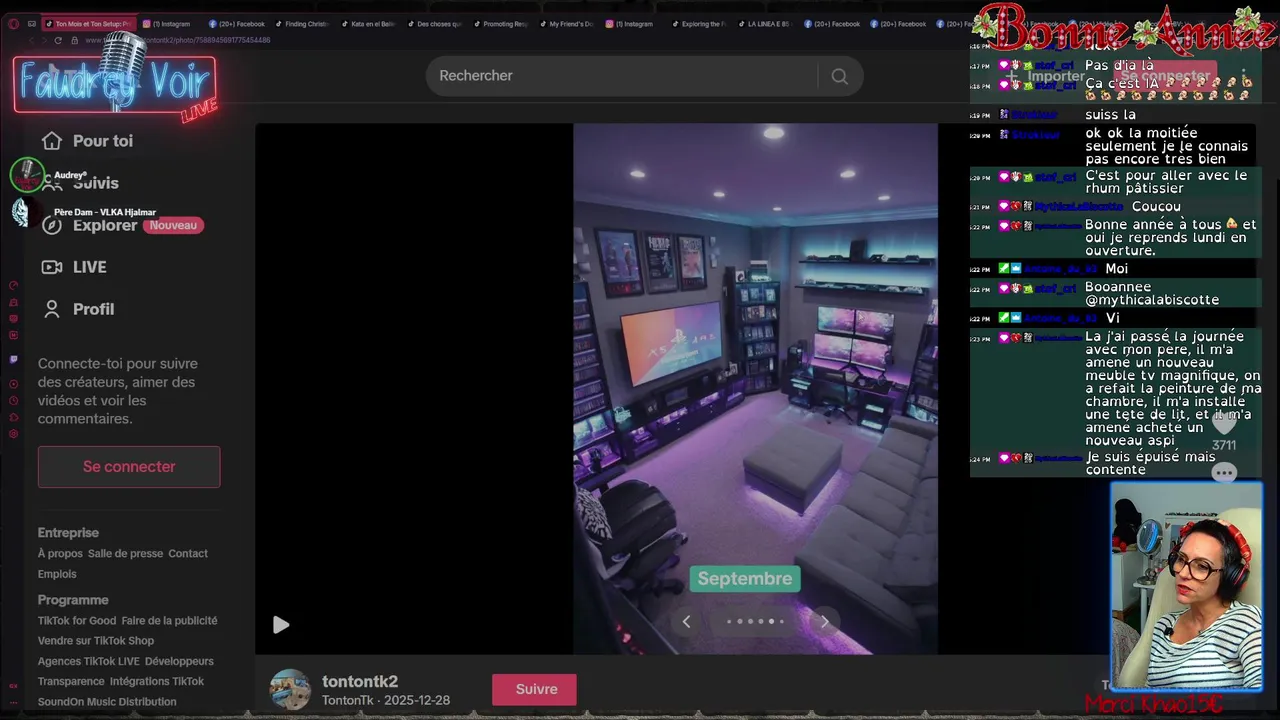Select the Ton Mois et Ton Setup tab
This screenshot has height=720, width=1280.
[87, 24]
